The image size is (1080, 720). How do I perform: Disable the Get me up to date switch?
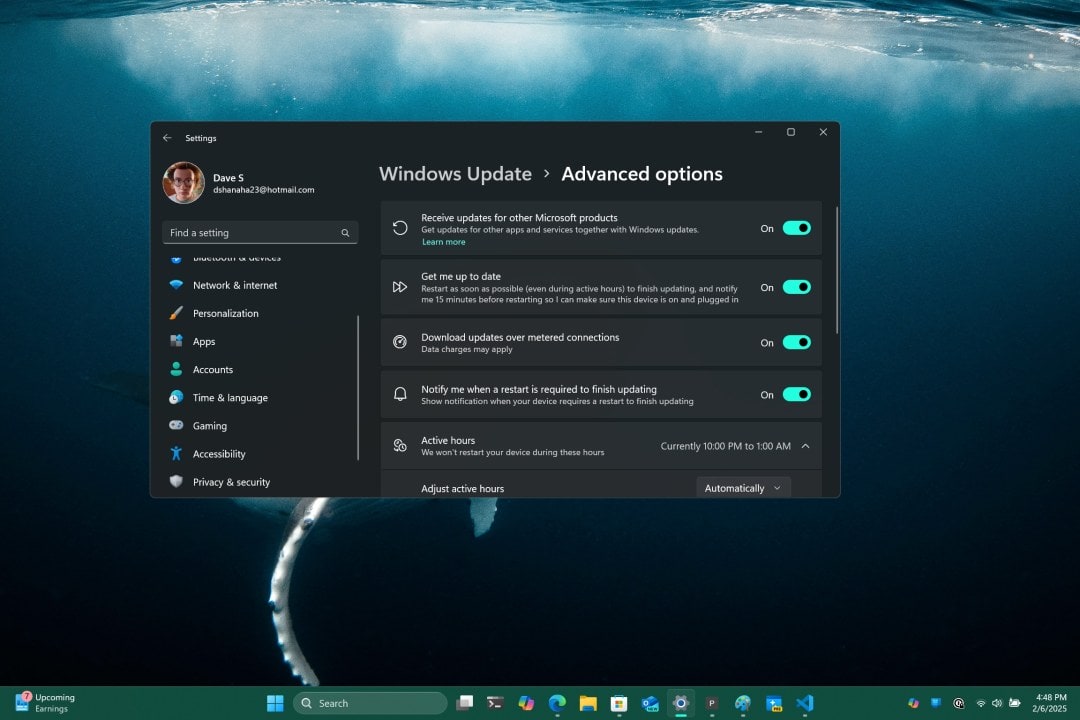click(797, 287)
